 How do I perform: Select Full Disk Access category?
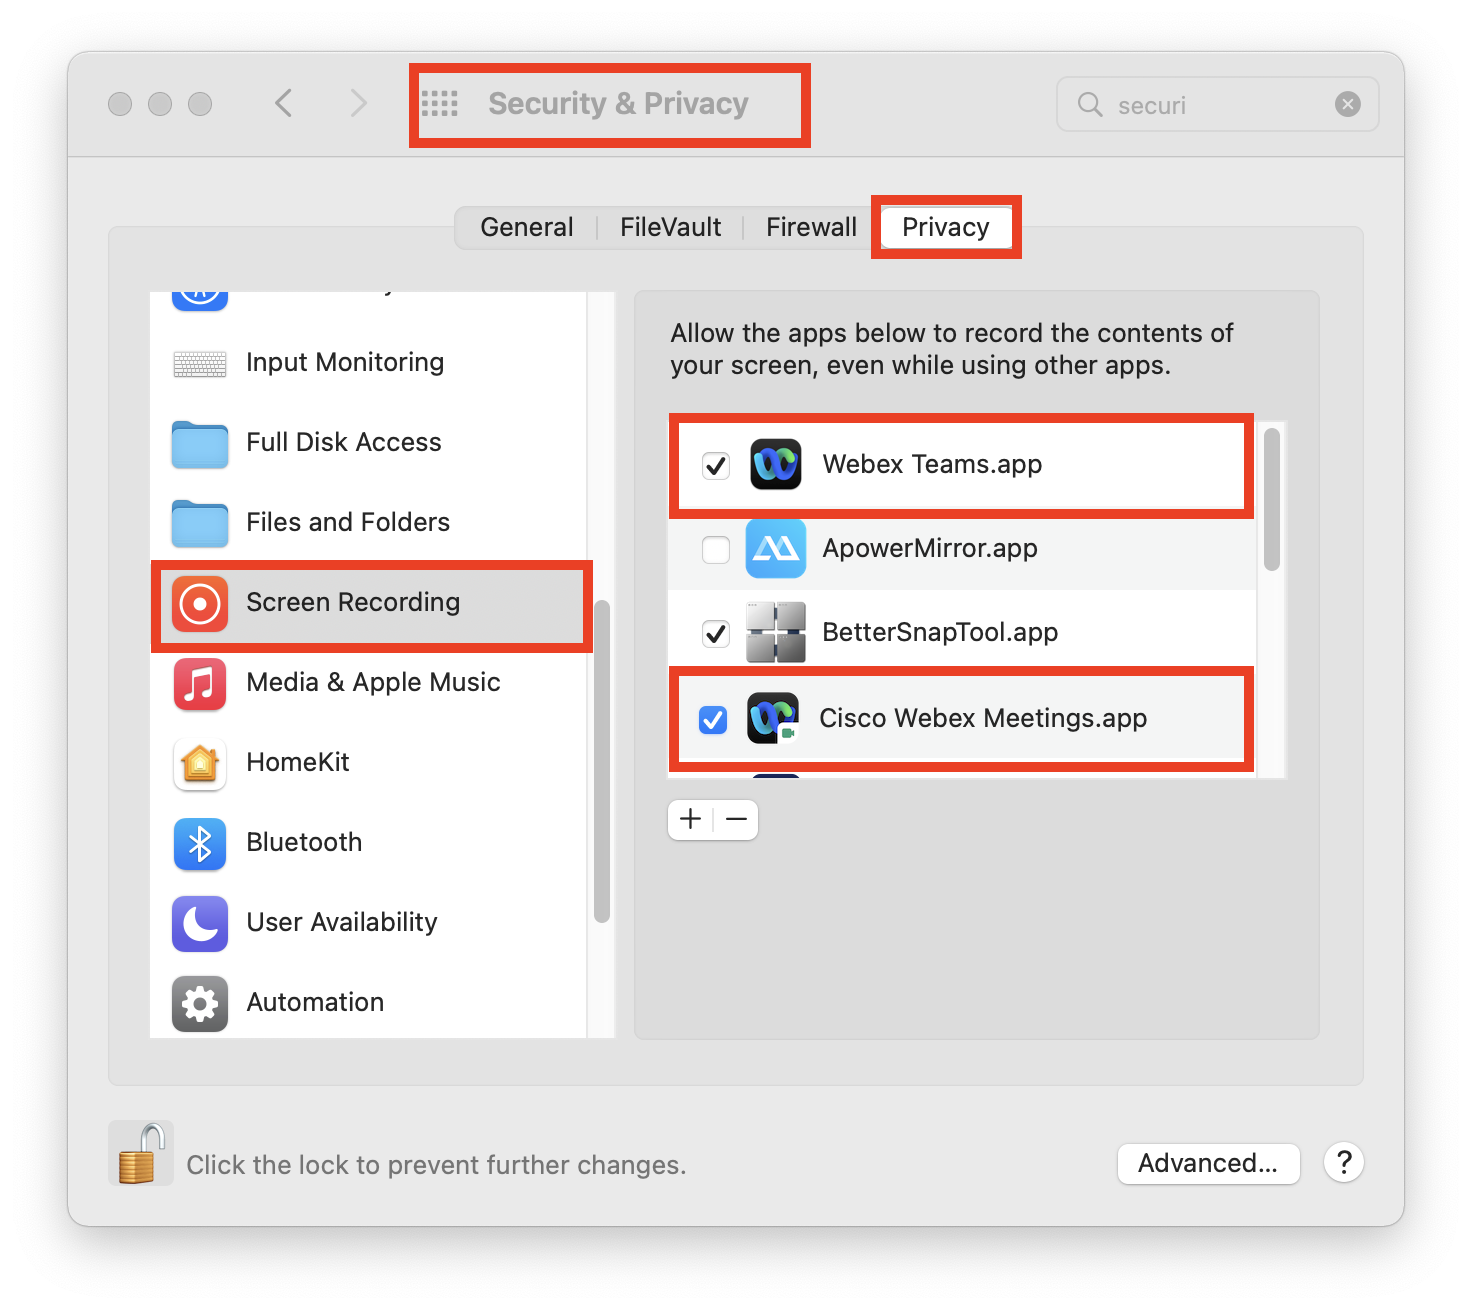344,442
